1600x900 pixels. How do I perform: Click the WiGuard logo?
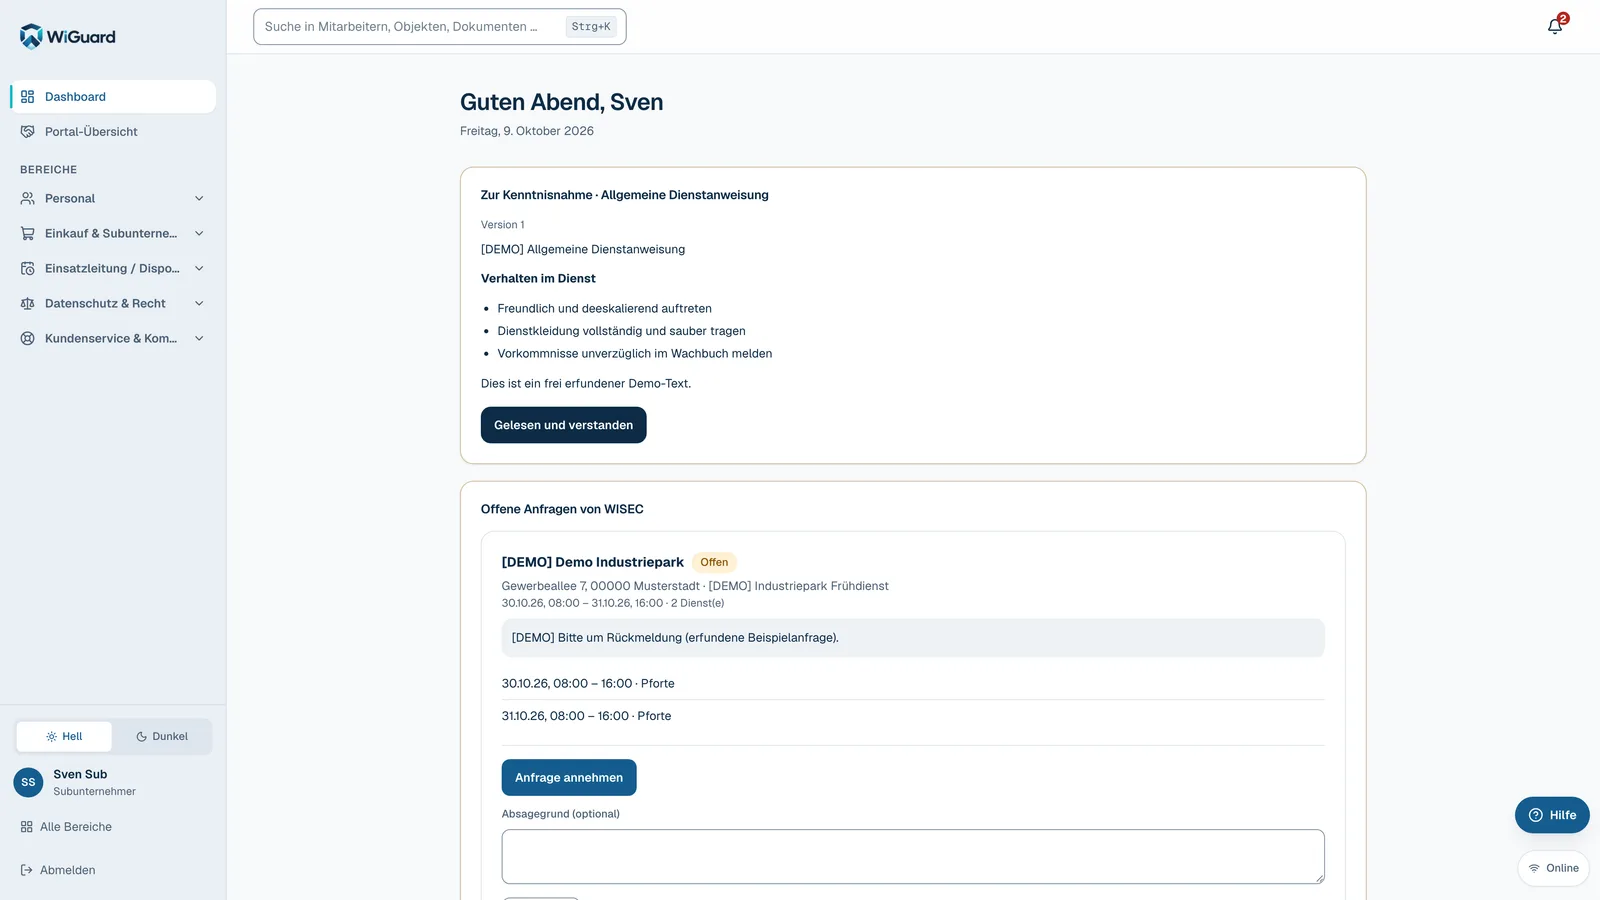pos(67,36)
